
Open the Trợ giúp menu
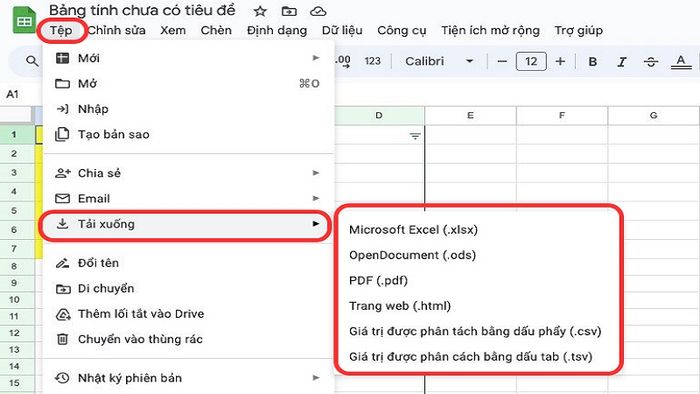(x=579, y=30)
